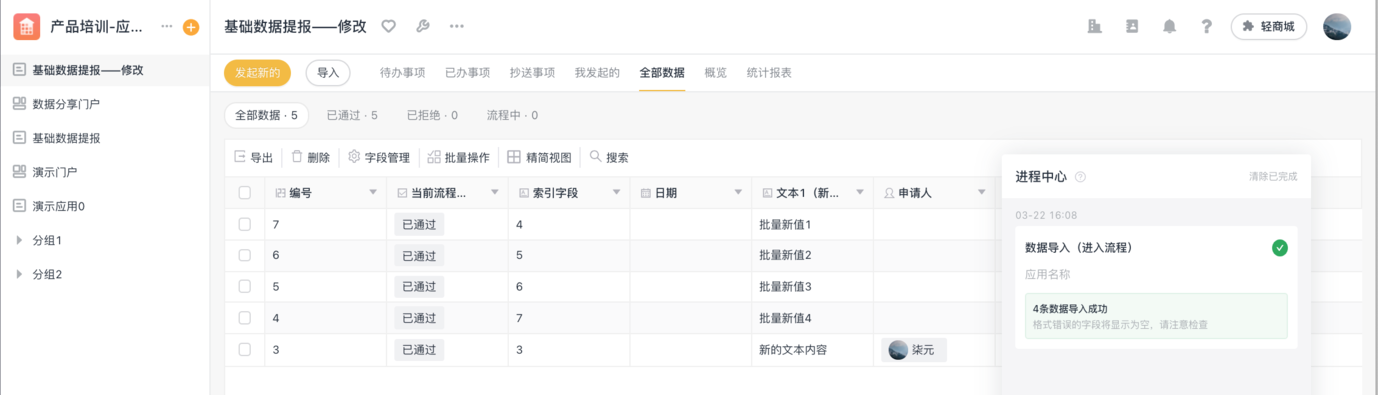
Task: Click the 申请人 column header
Action: point(934,193)
